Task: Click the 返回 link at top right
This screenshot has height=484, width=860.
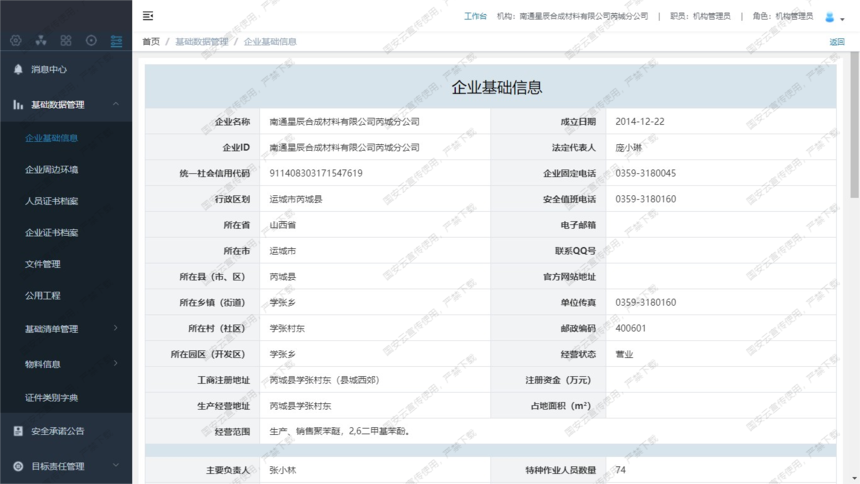Action: tap(837, 42)
